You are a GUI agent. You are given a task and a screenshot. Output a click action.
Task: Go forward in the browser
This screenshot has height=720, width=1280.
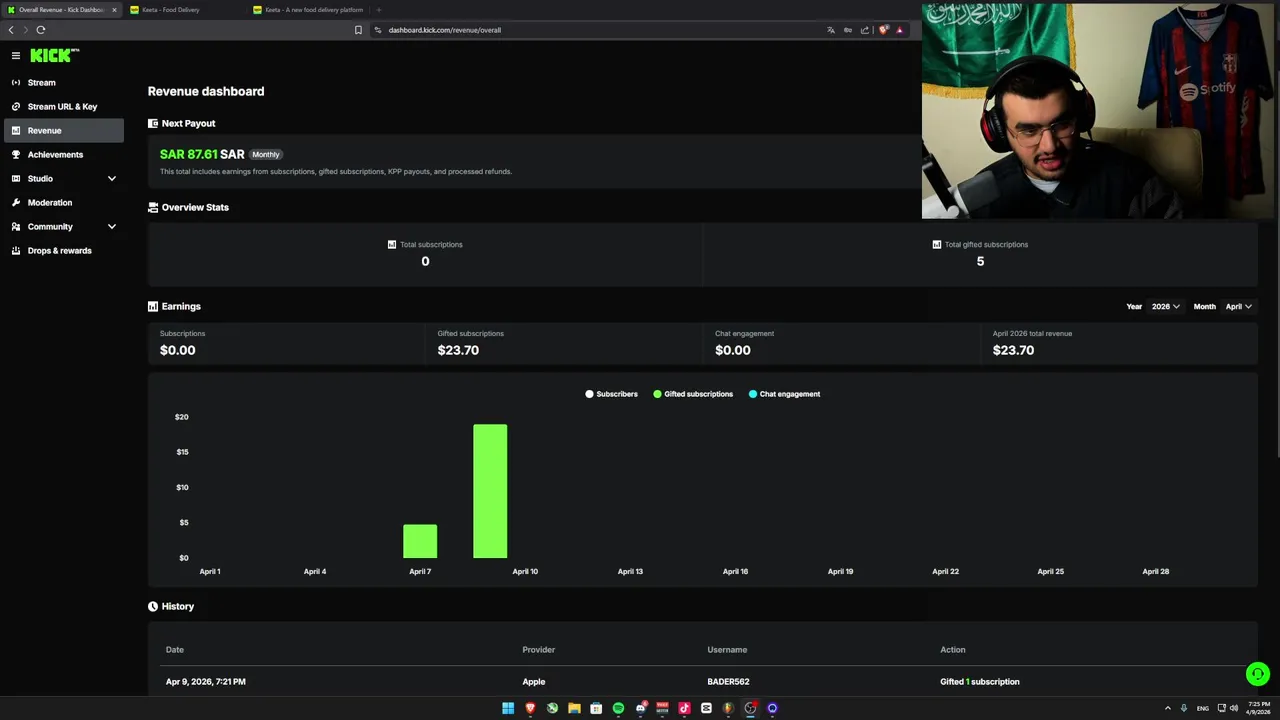click(x=26, y=30)
